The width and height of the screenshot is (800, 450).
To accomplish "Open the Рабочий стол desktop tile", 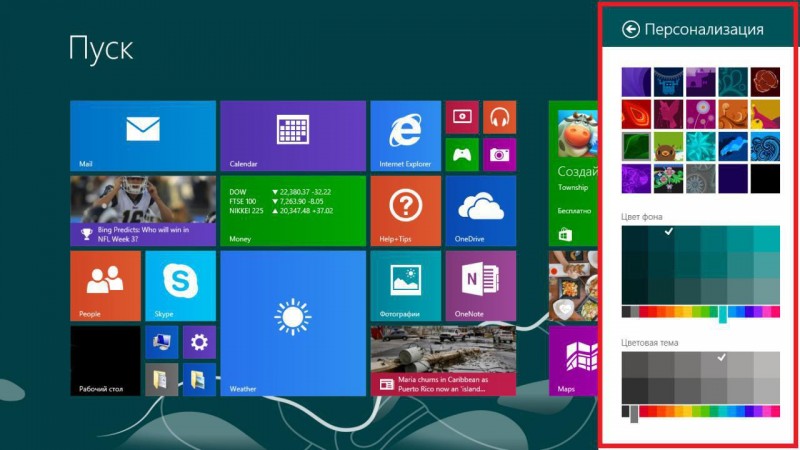I will 106,361.
